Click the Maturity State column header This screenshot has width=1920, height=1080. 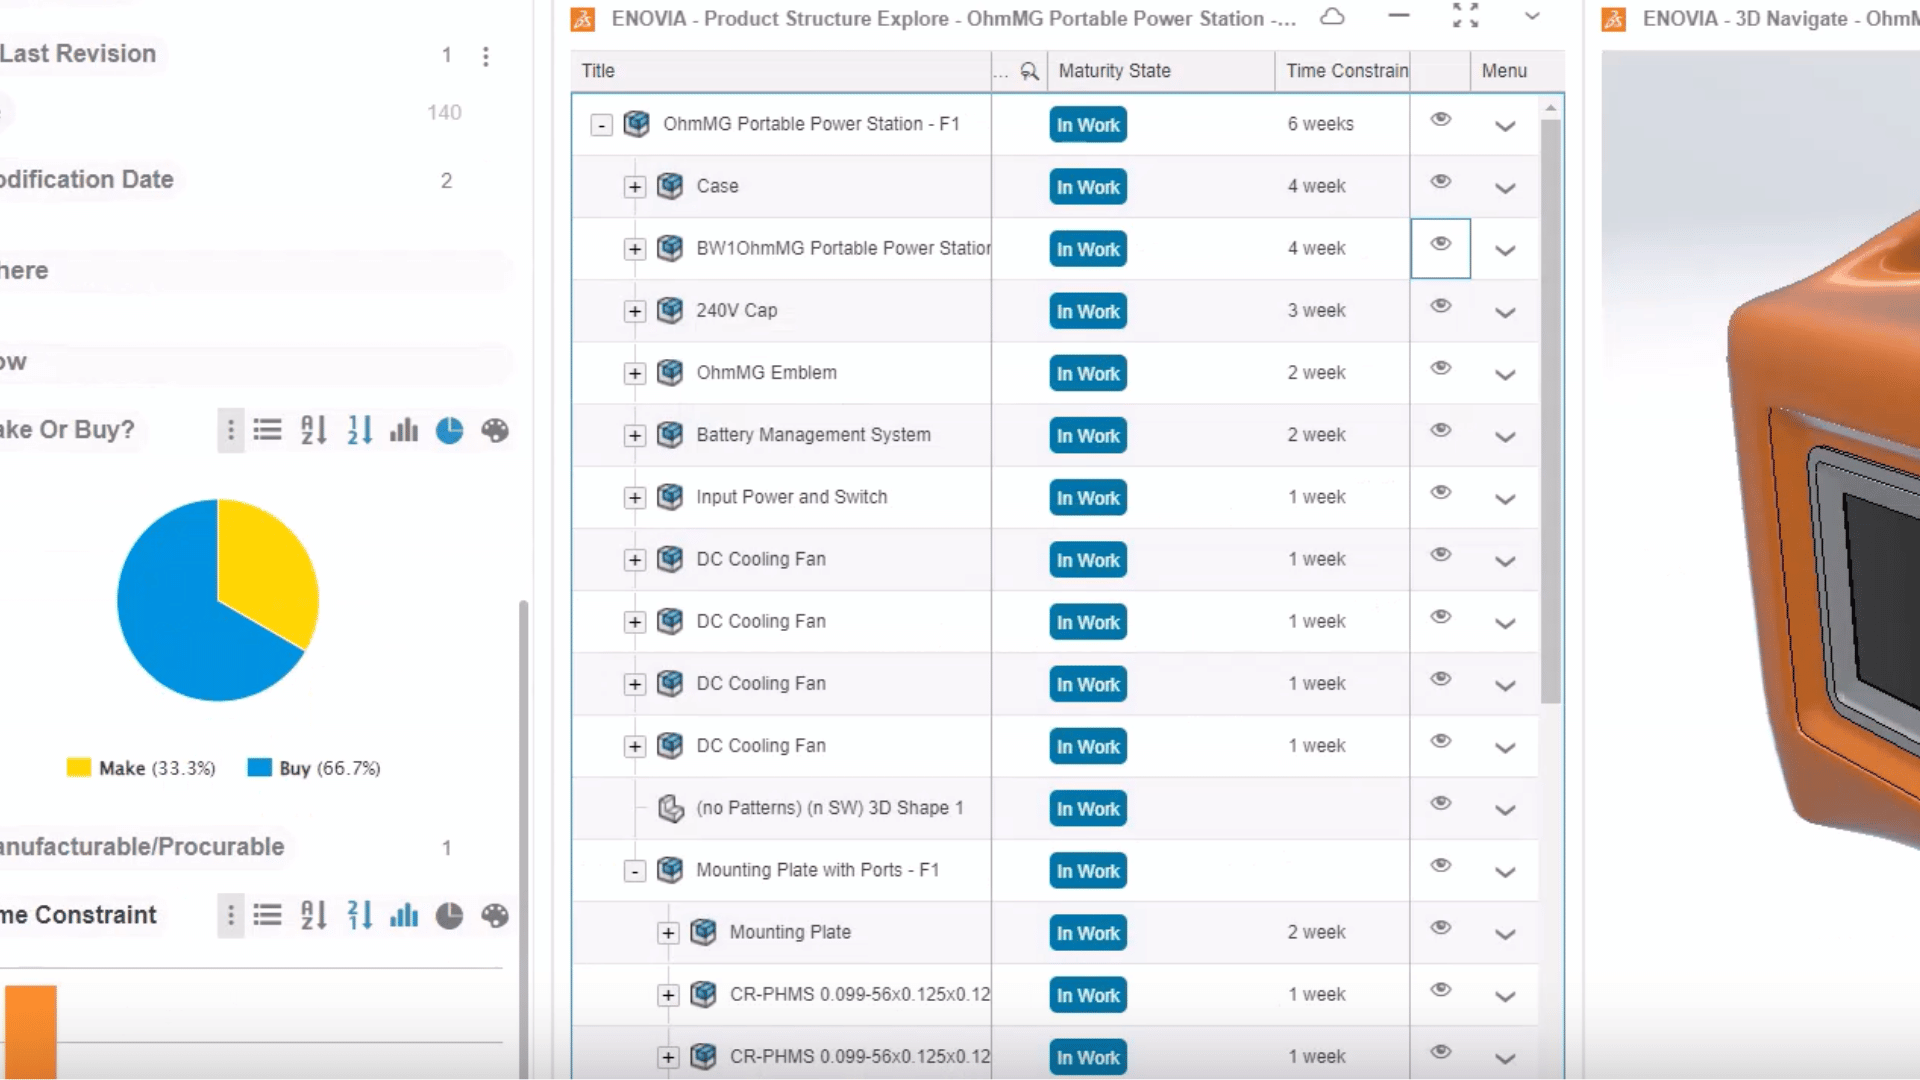(x=1161, y=71)
